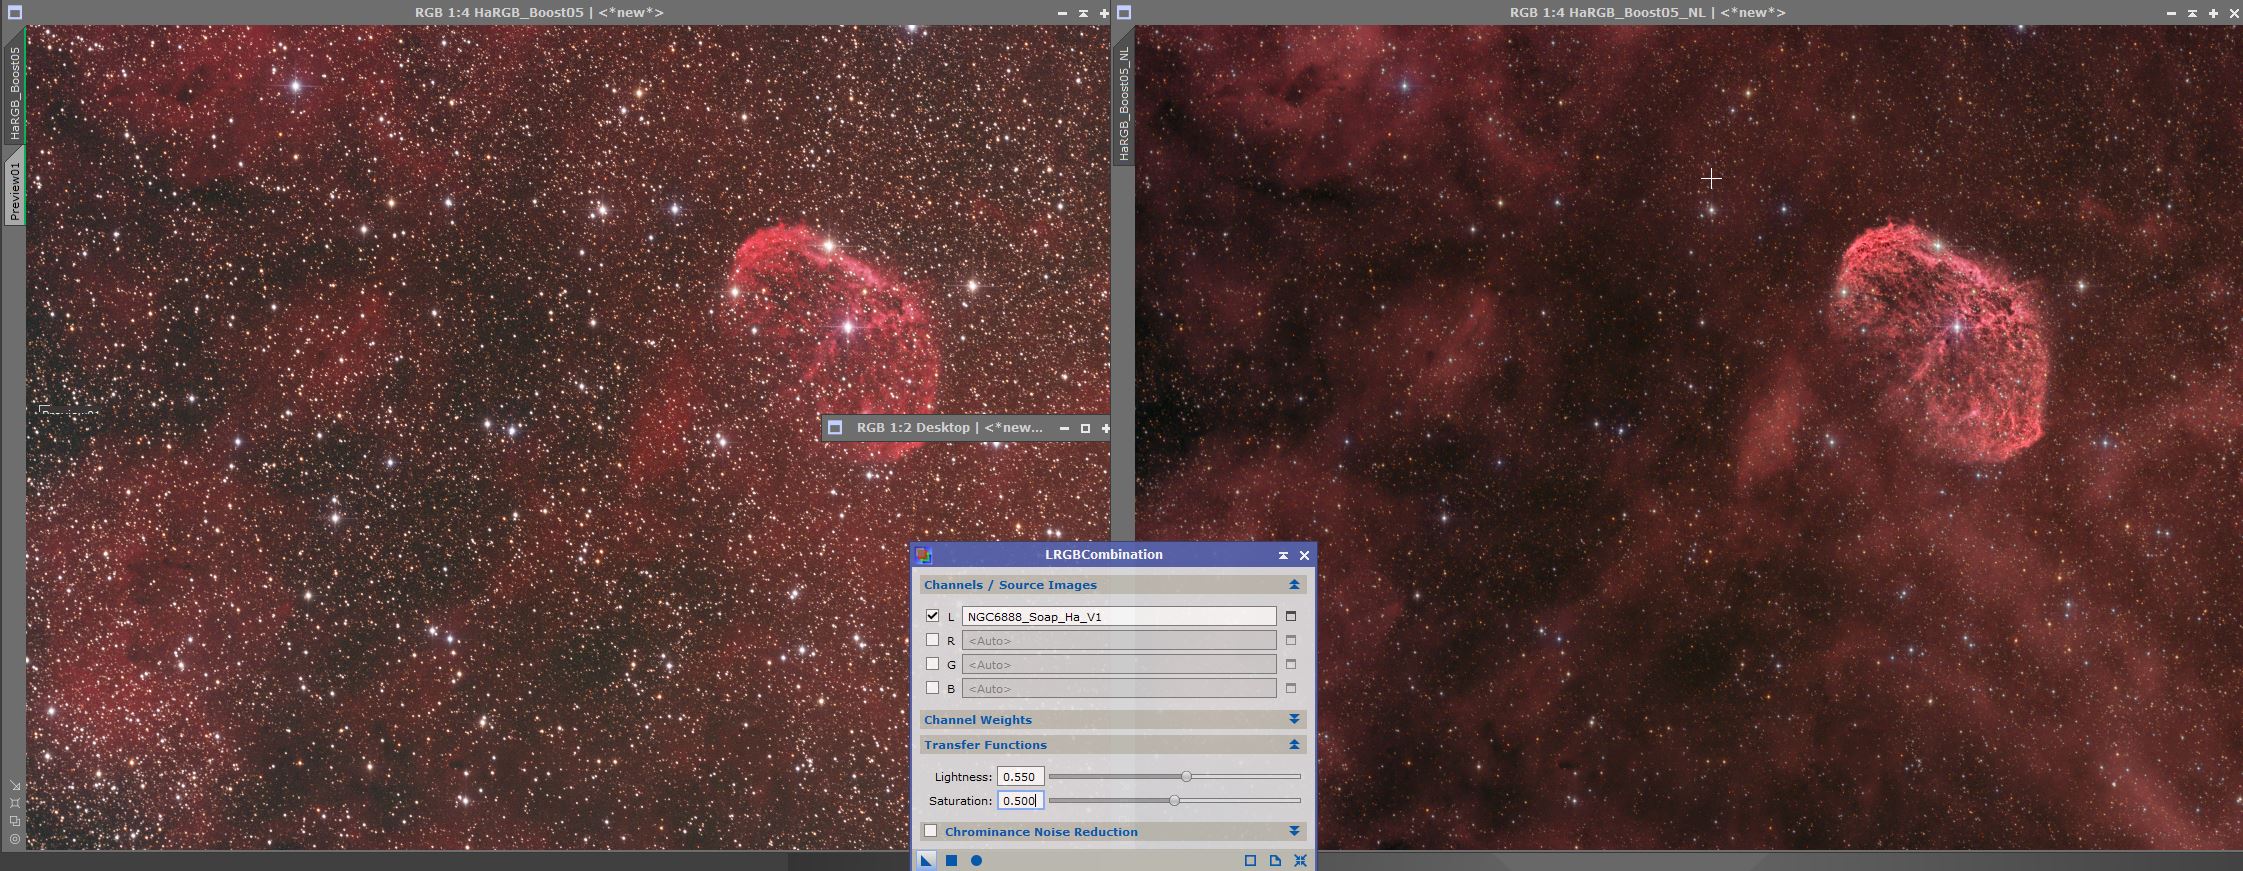
Task: Shade the HaRGB_Boost05_NL window
Action: tap(2192, 13)
